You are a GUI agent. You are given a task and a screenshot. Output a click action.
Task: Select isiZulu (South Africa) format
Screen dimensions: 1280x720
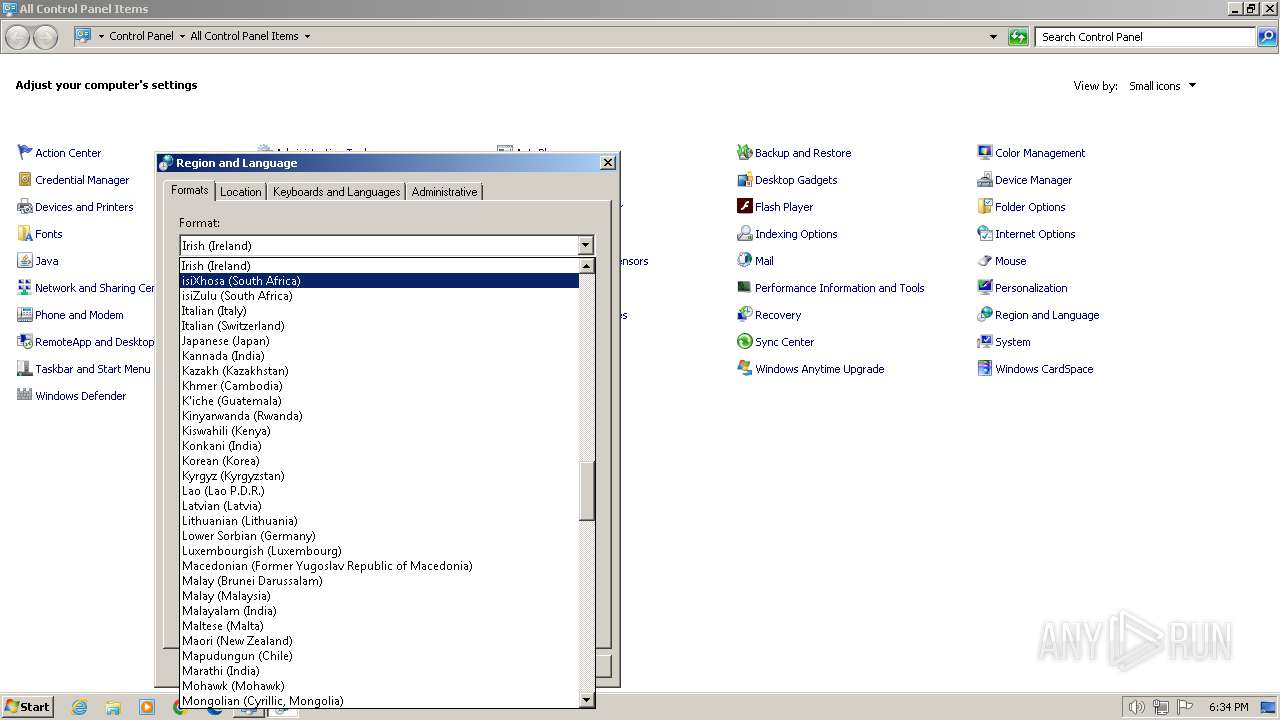(379, 296)
